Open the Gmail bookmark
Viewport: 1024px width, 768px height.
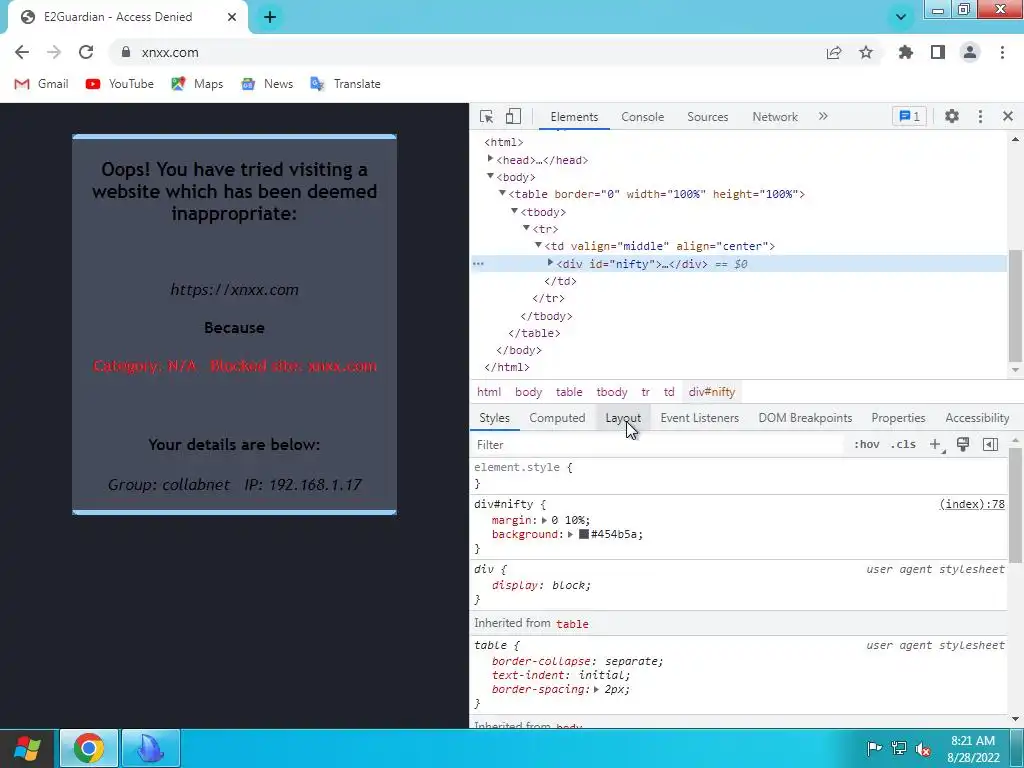[x=41, y=84]
